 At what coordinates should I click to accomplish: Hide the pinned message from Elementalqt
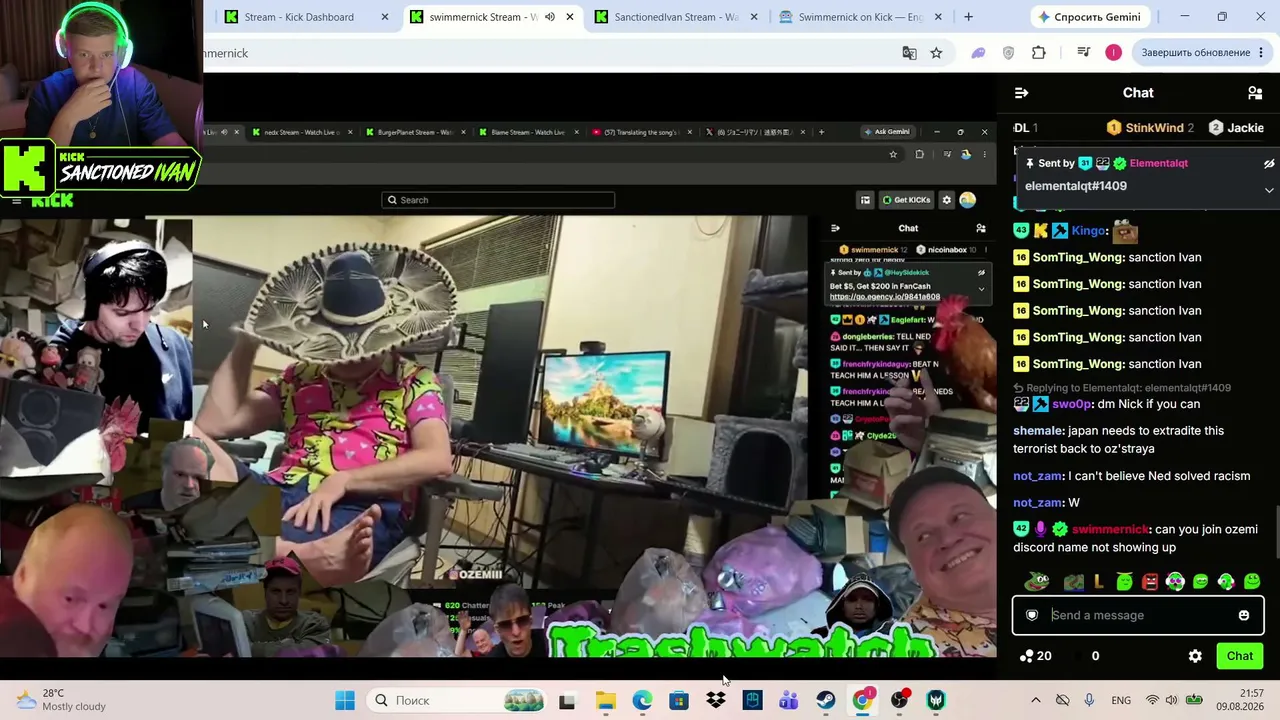(1269, 164)
